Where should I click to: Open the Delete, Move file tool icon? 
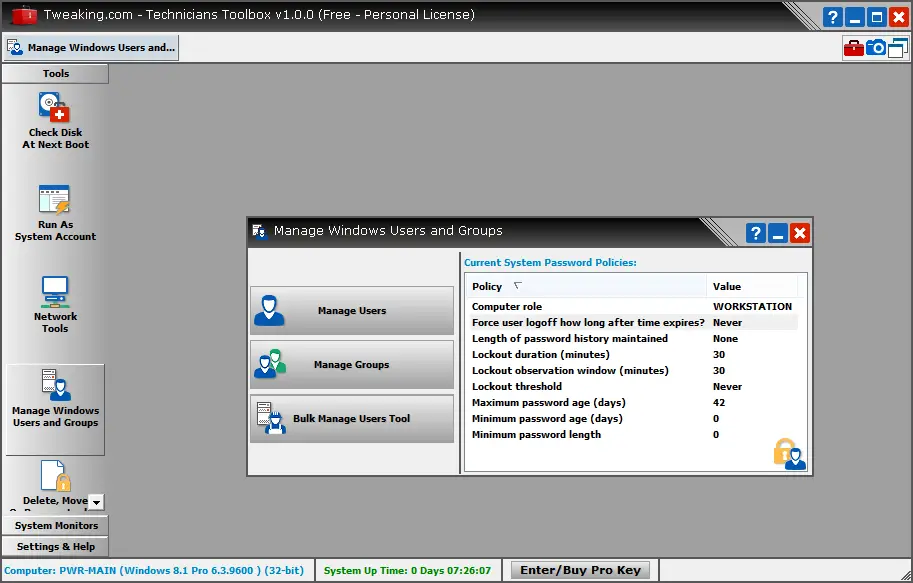(55, 476)
